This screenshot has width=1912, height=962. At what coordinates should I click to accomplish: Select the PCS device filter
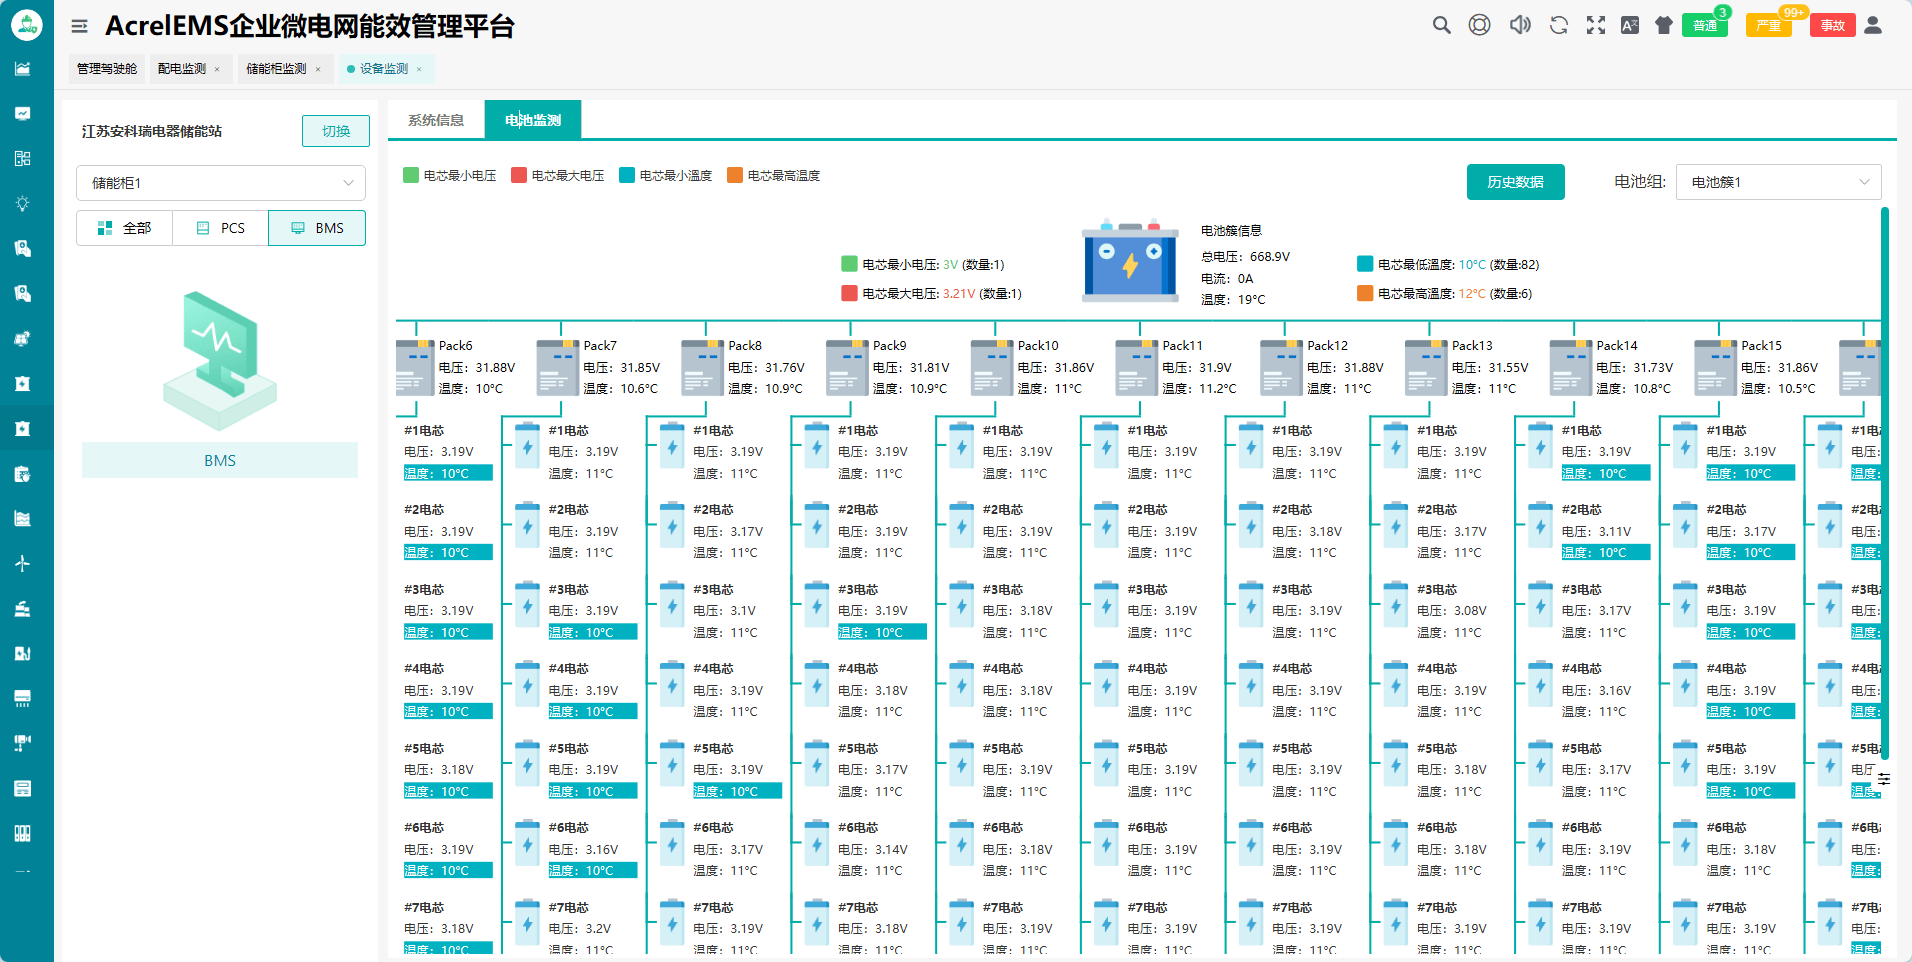coord(220,228)
